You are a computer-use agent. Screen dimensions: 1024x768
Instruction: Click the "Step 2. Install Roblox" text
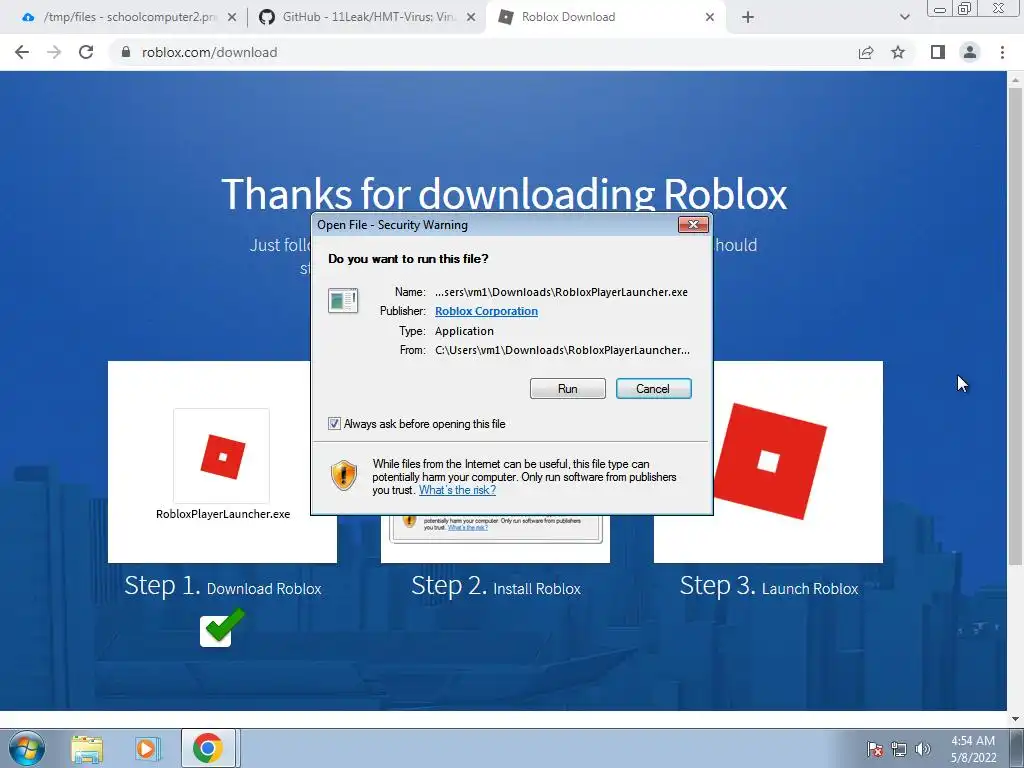[x=496, y=586]
